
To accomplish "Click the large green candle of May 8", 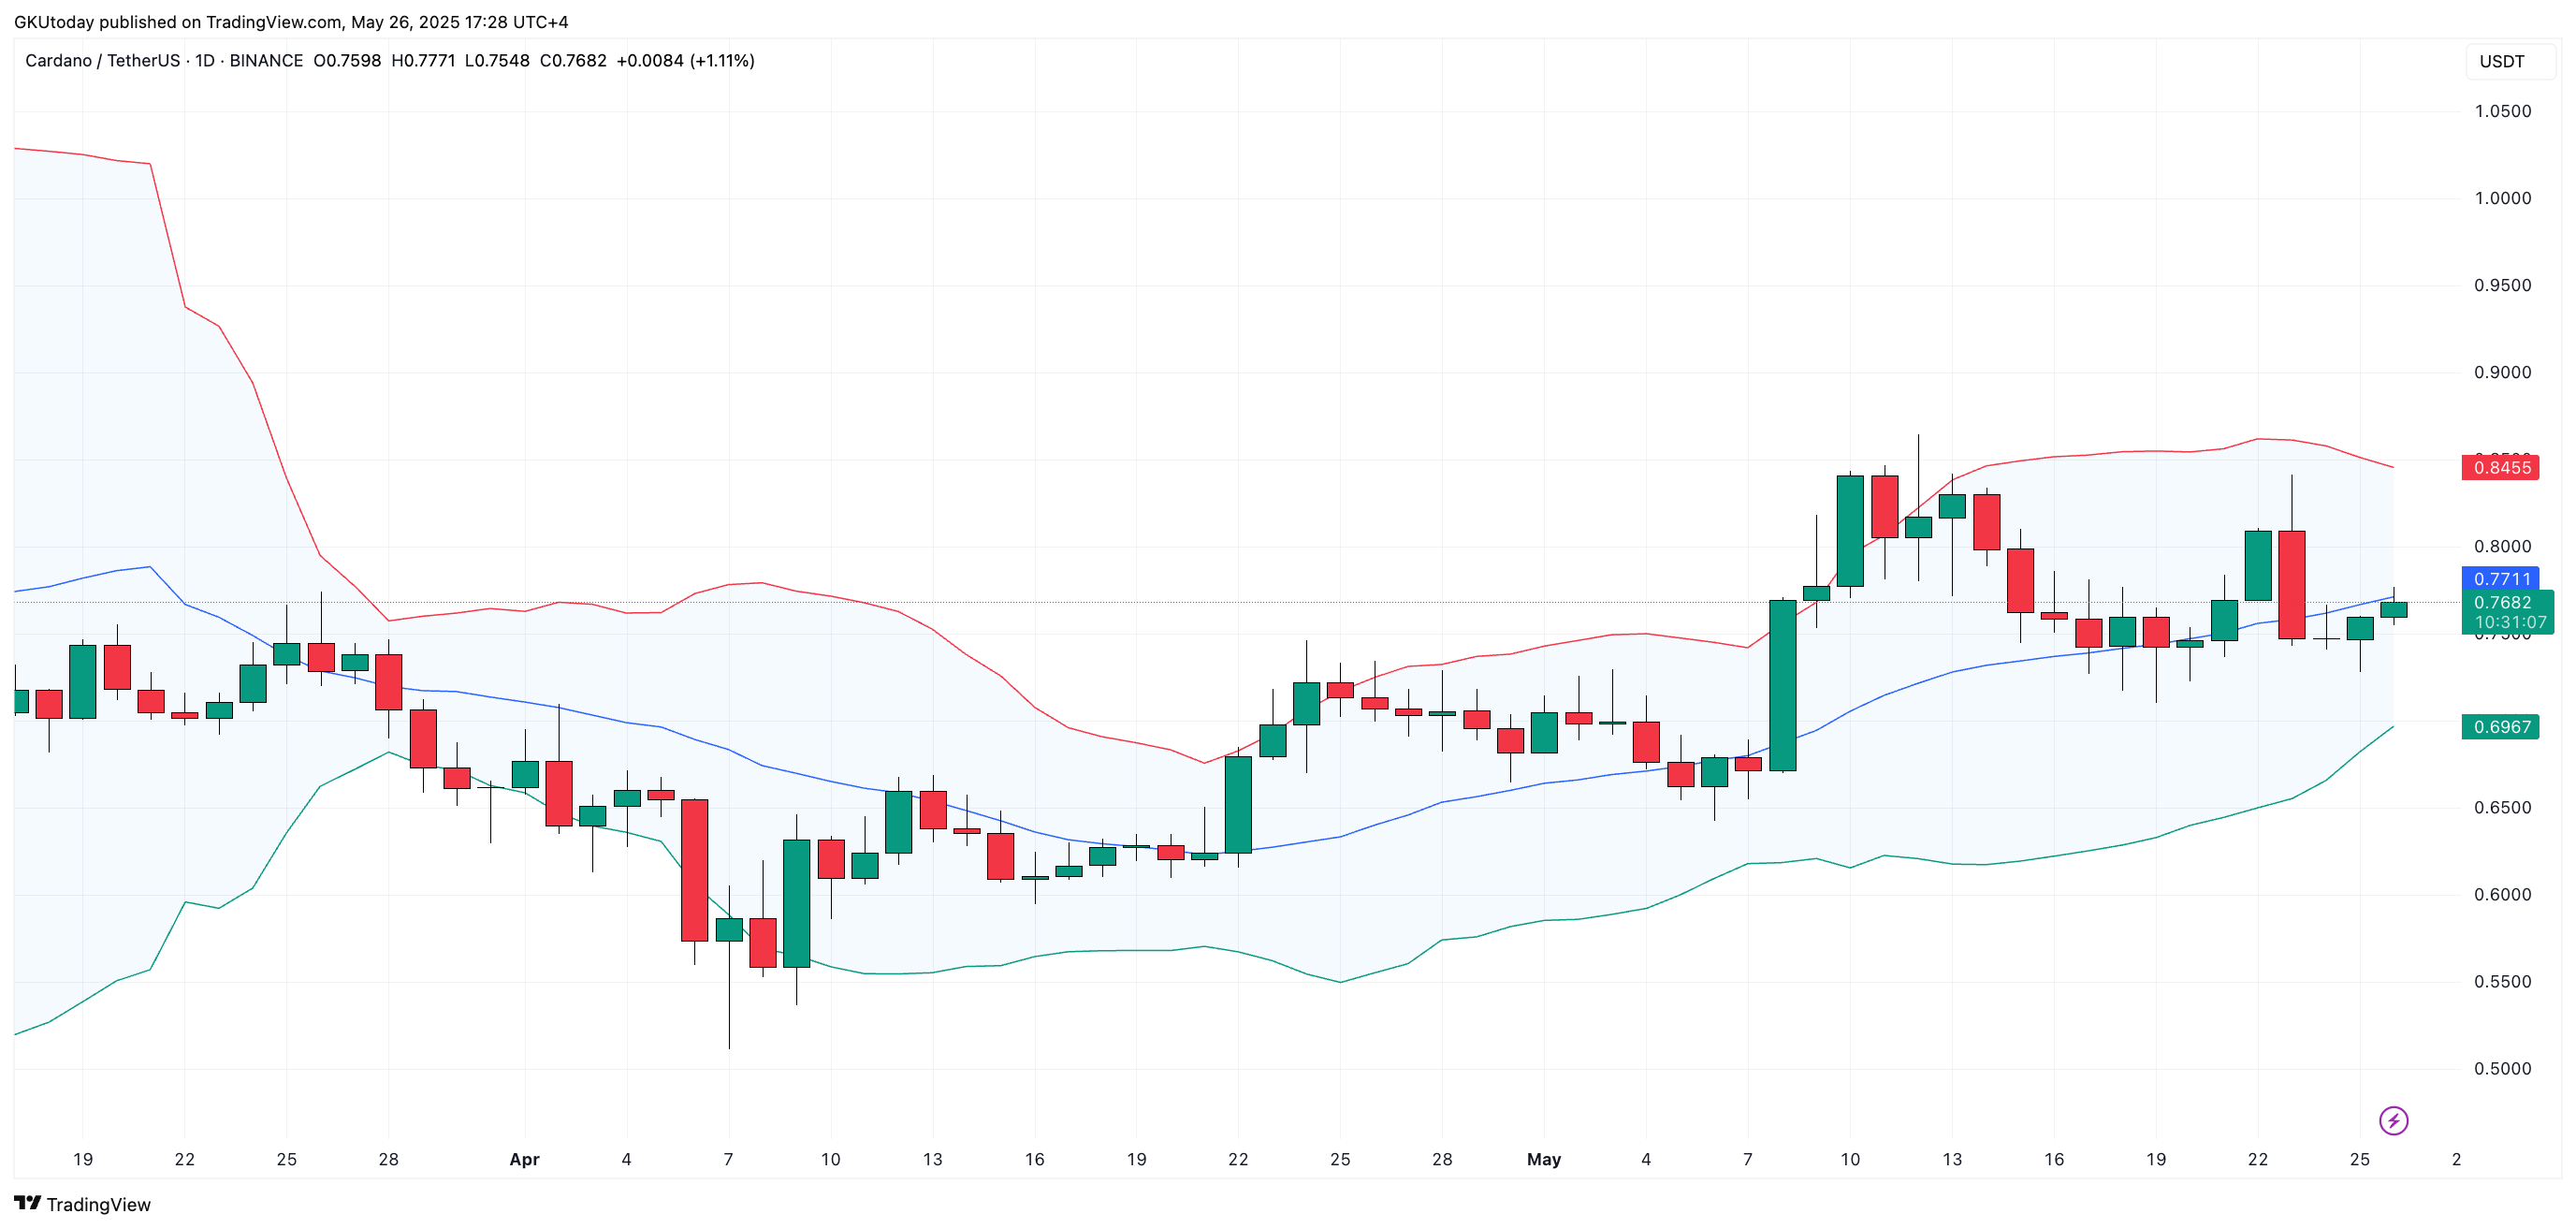I will (1782, 685).
